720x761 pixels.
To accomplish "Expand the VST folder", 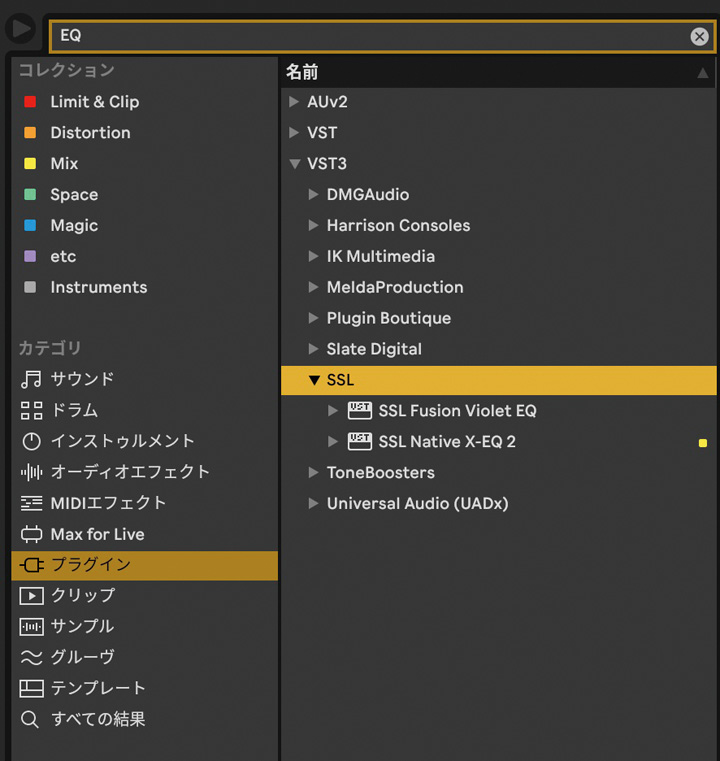I will tap(294, 133).
